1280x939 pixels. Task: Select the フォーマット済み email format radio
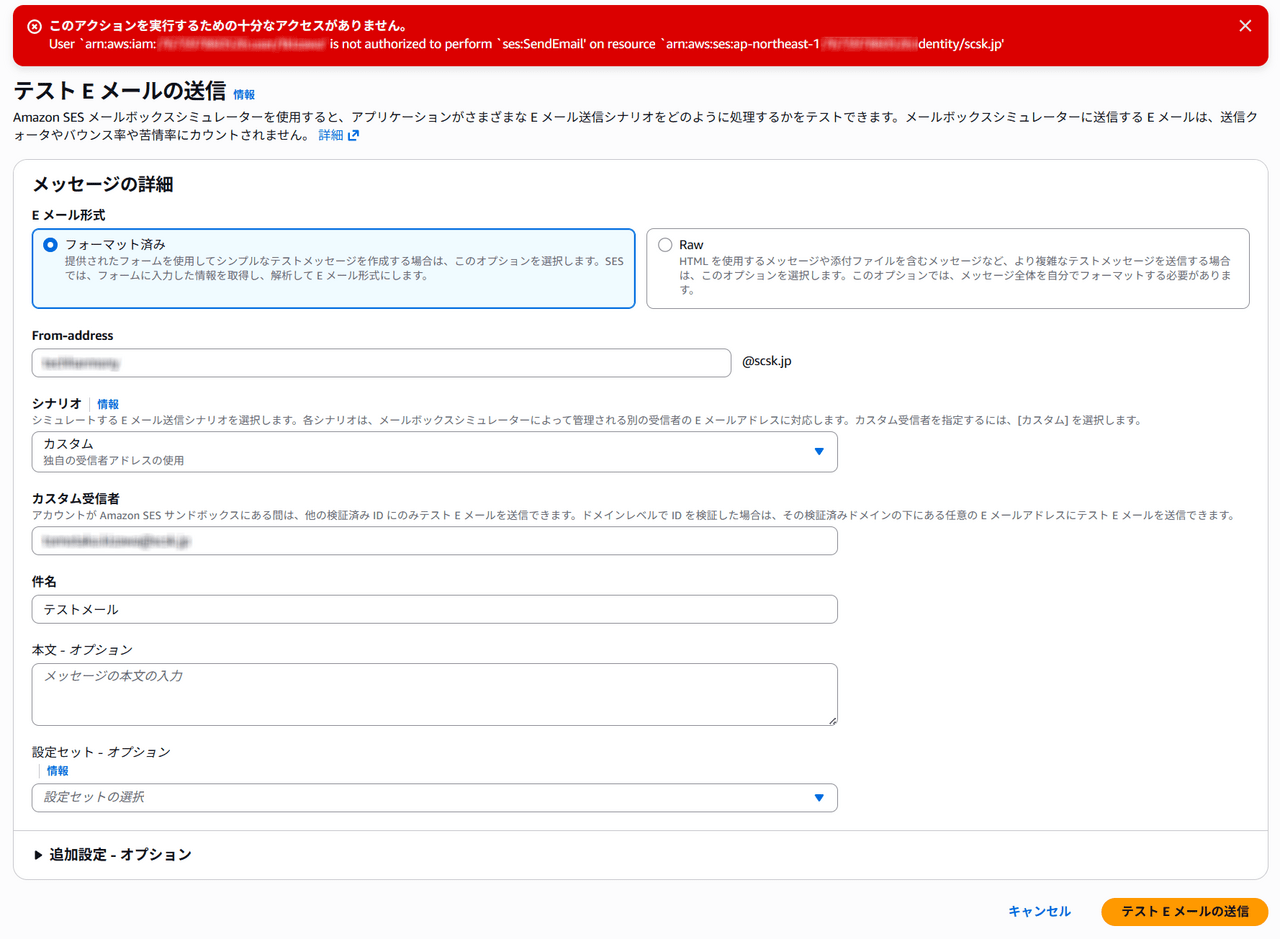(x=50, y=245)
